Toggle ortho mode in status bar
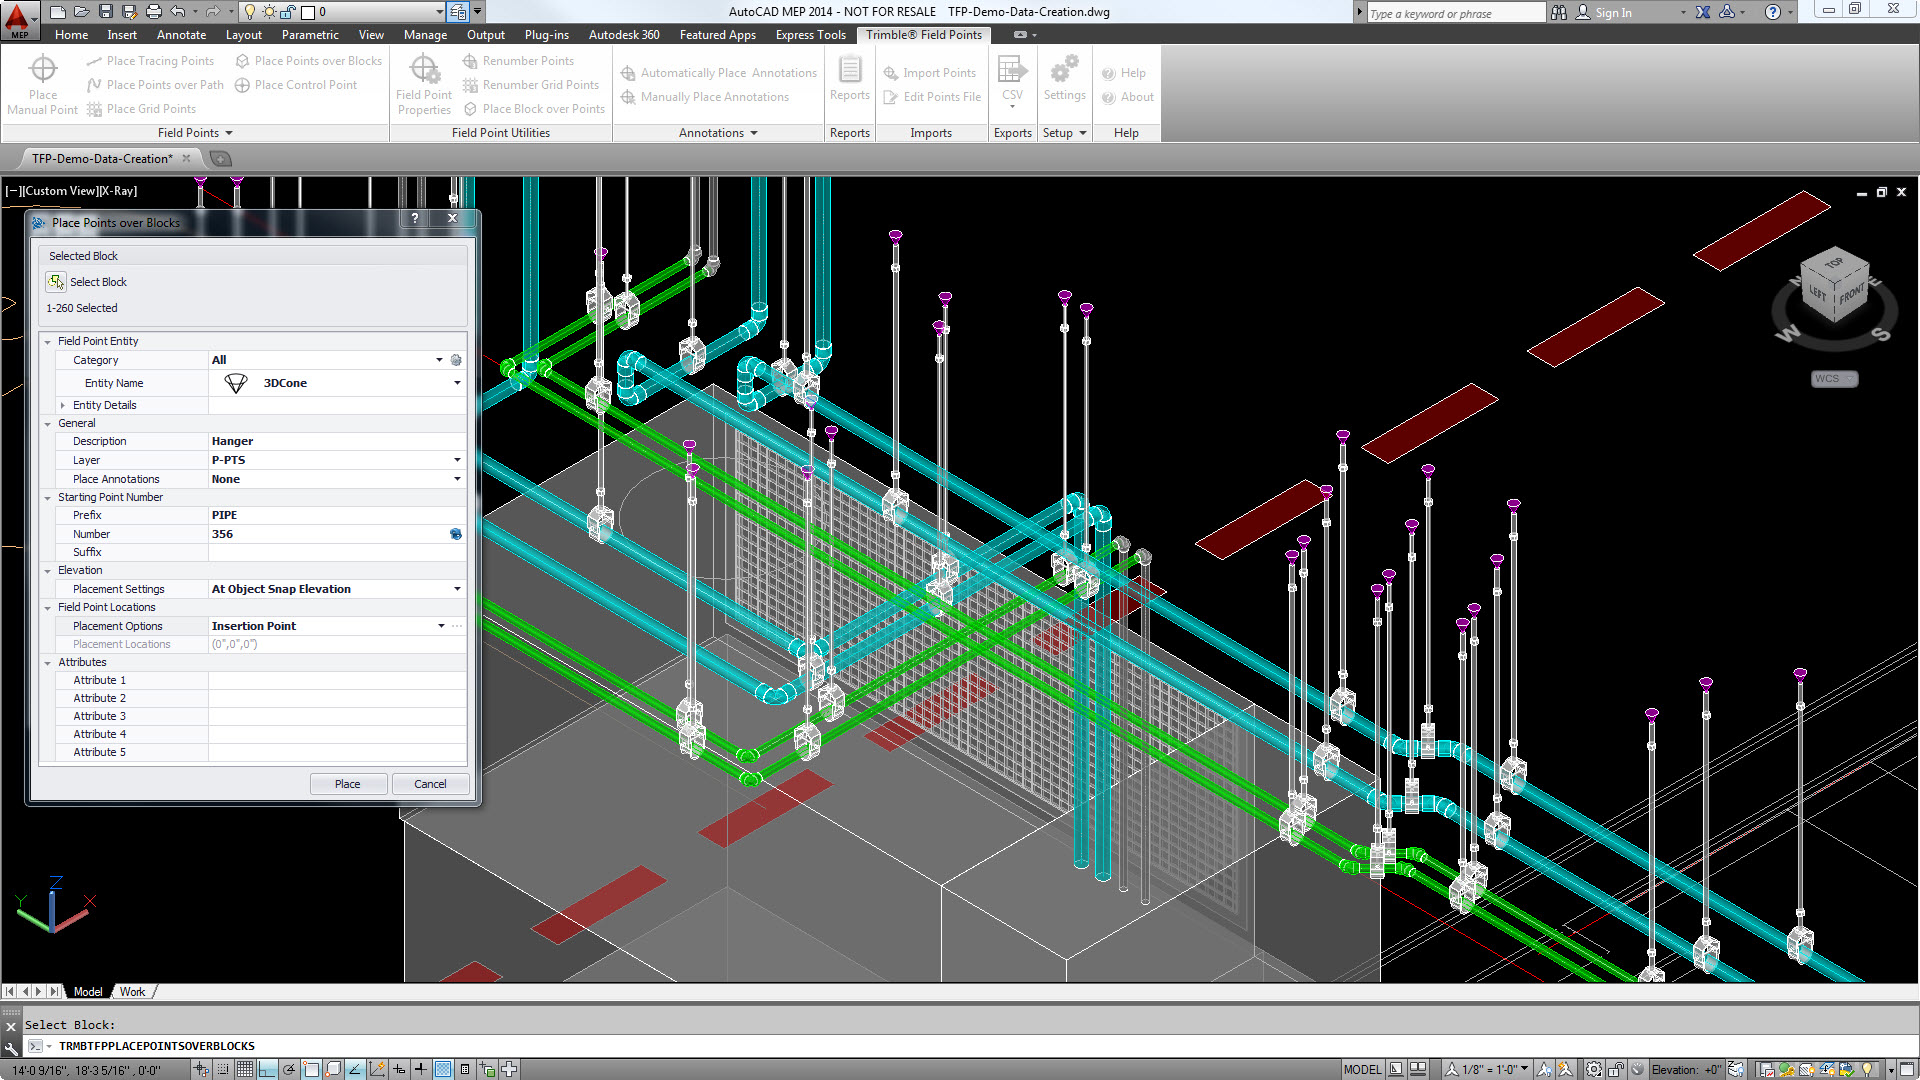Viewport: 1920px width, 1080px height. (267, 1069)
